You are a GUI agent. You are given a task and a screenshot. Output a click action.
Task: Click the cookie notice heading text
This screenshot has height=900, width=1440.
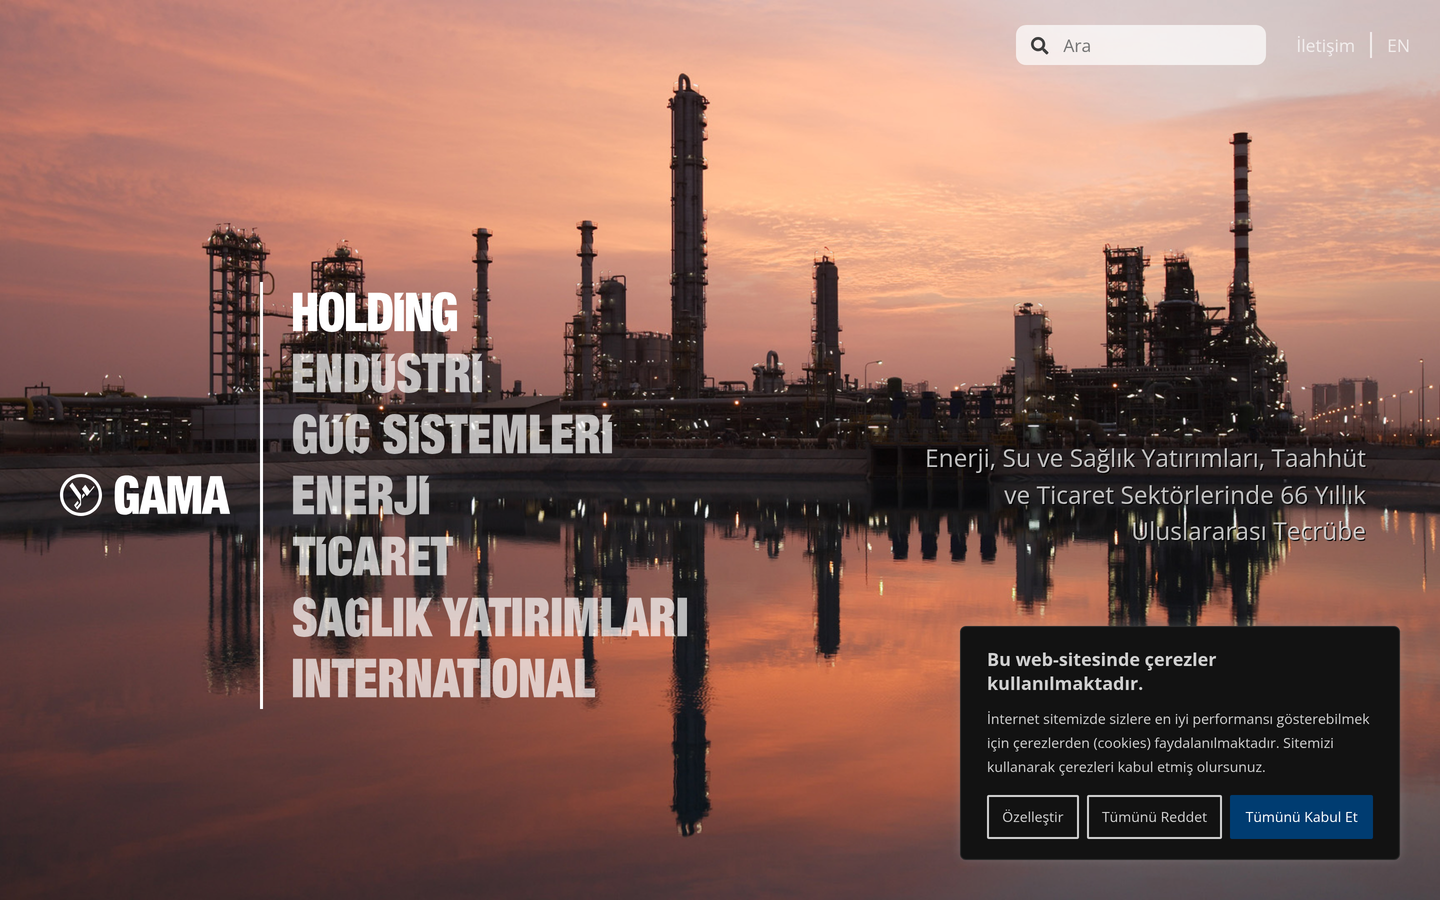[1101, 671]
